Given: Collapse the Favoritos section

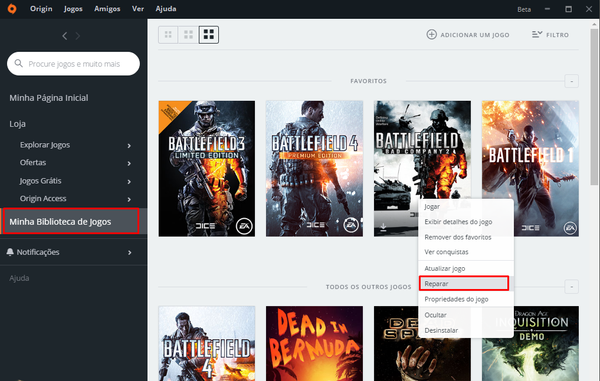Looking at the screenshot, I should (572, 81).
